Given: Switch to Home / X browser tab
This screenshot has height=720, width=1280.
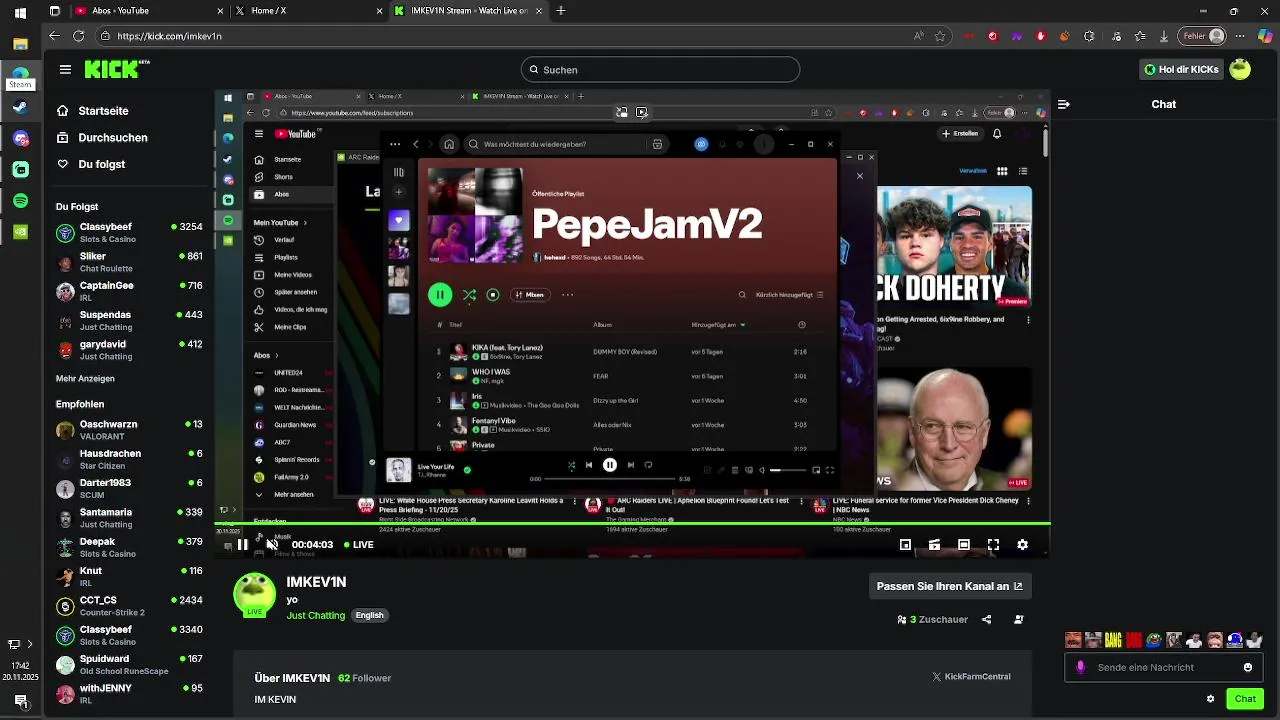Looking at the screenshot, I should click(307, 11).
